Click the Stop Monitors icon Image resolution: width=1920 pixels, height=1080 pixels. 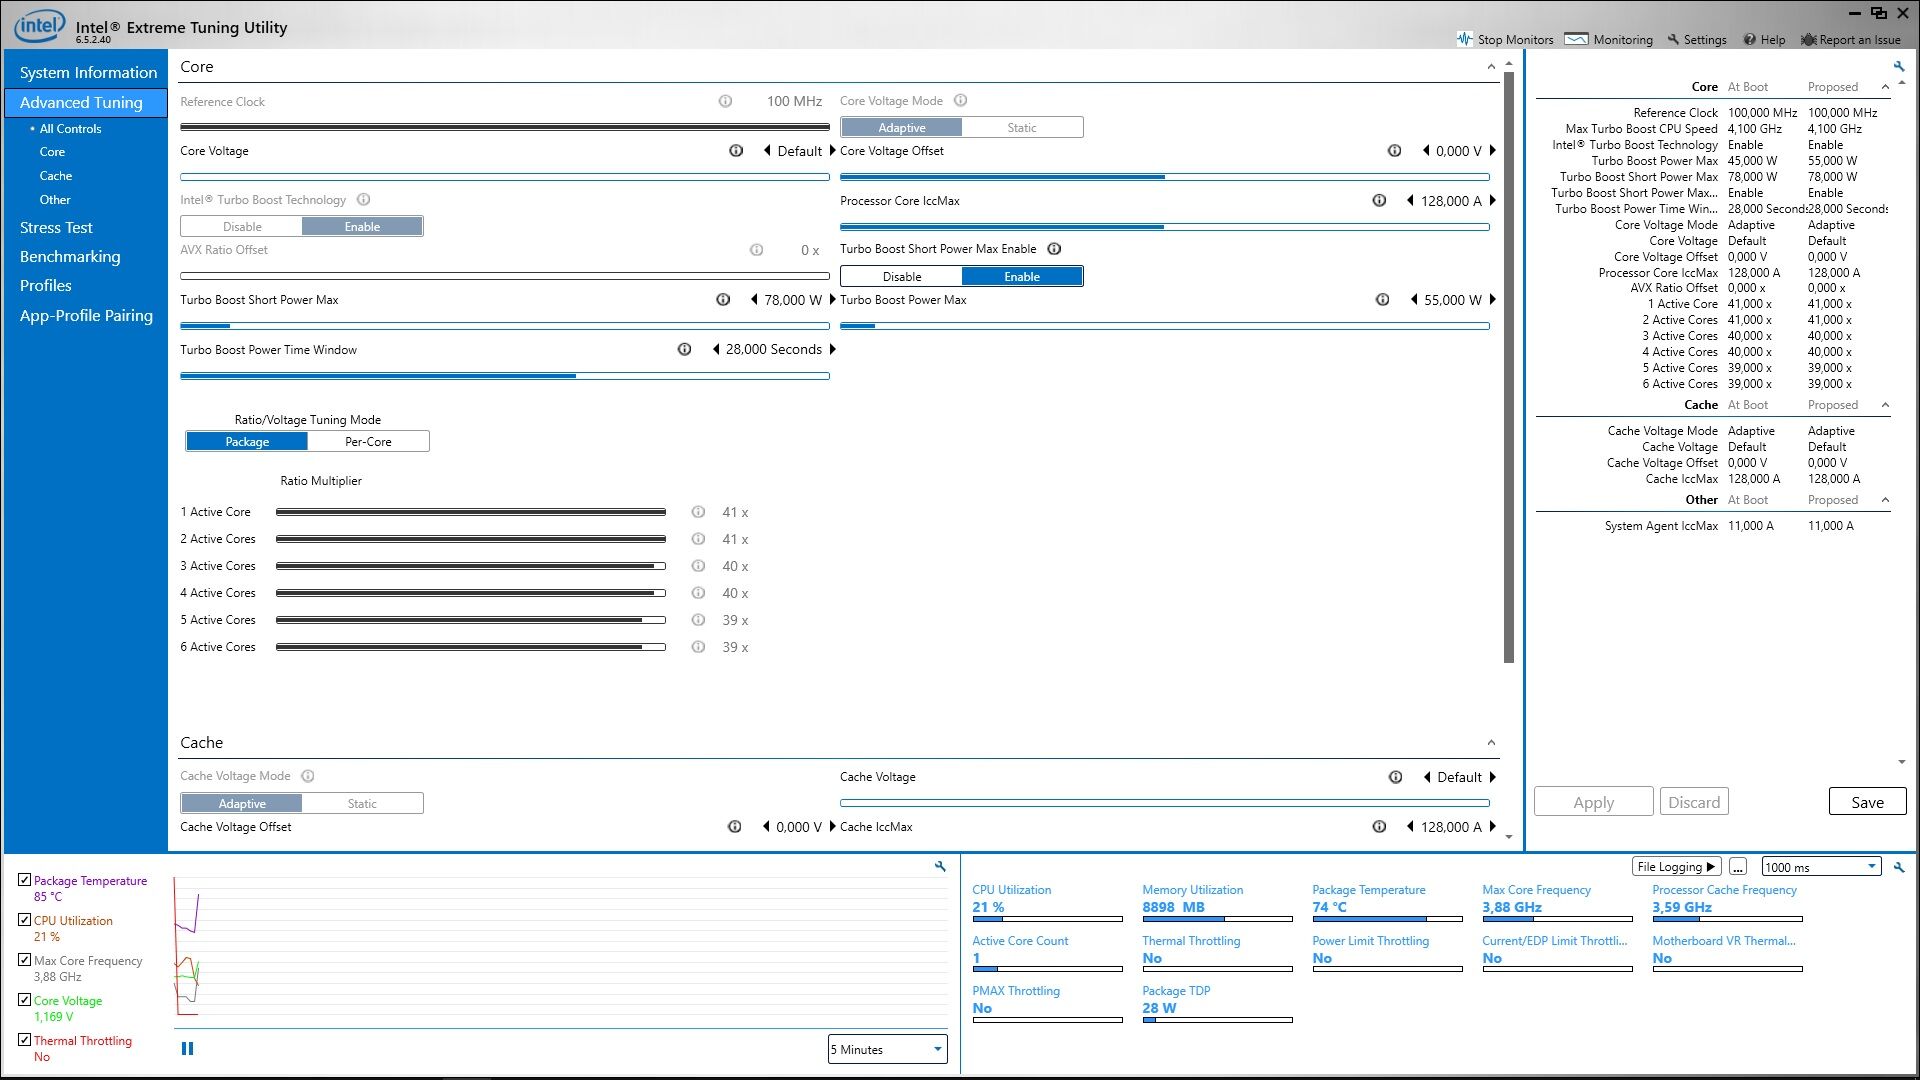[1465, 39]
